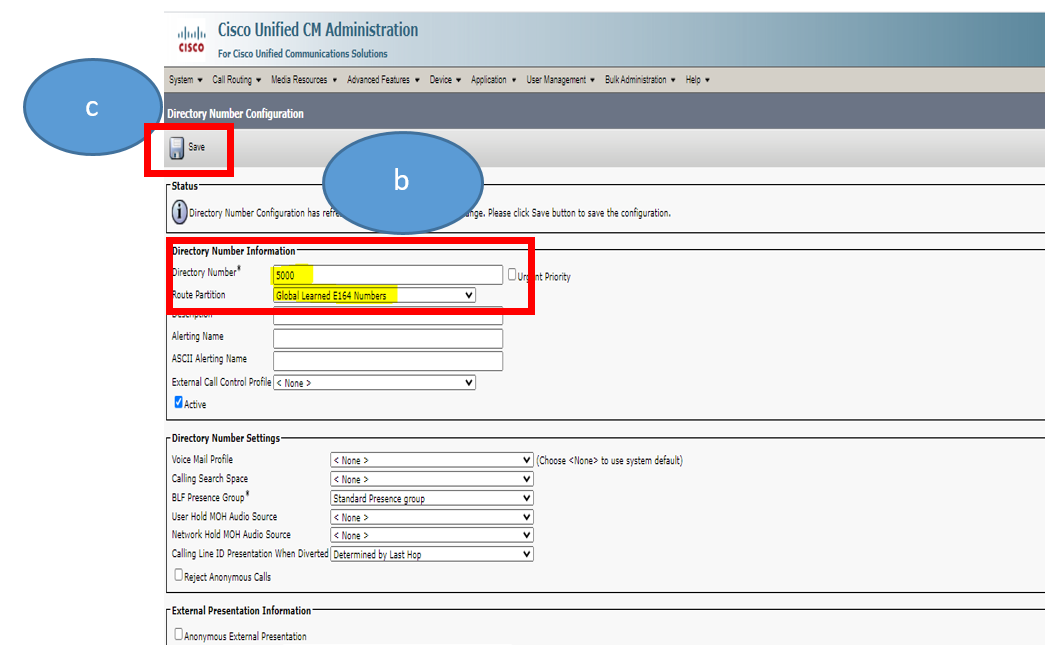Open the Help menu
Screen dimensions: 1045x645
(697, 79)
